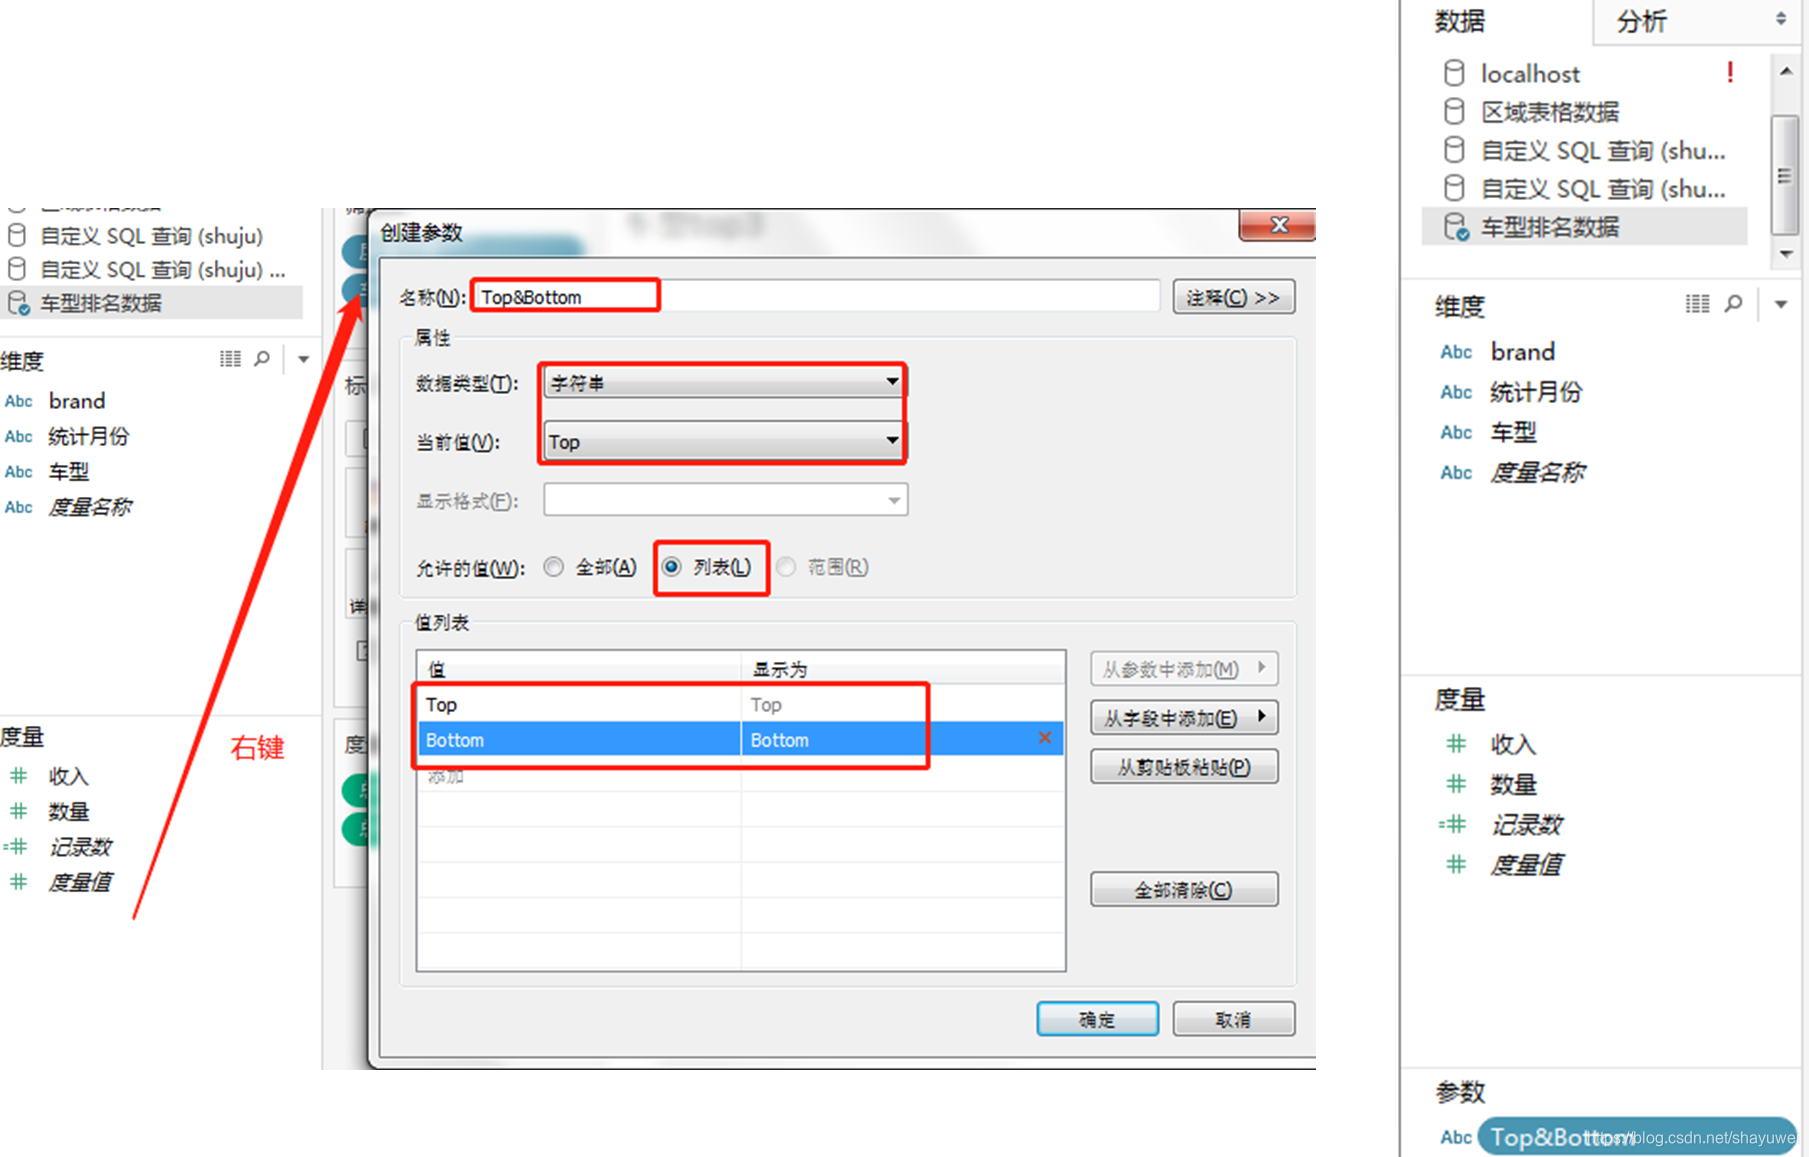Select 记录数 measure in left pane
Screen dimensions: 1809x1157
click(x=80, y=847)
